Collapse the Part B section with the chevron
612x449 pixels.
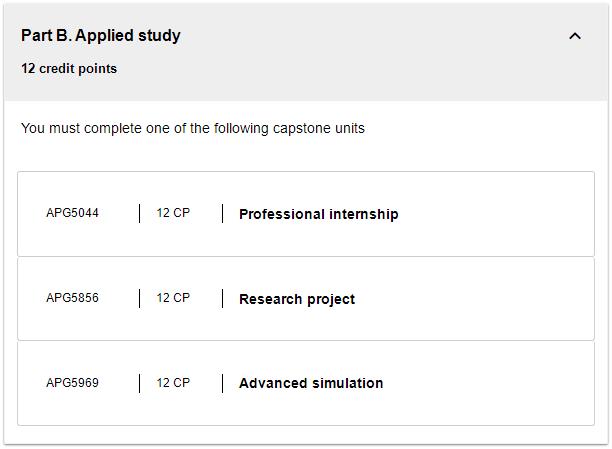(x=575, y=36)
